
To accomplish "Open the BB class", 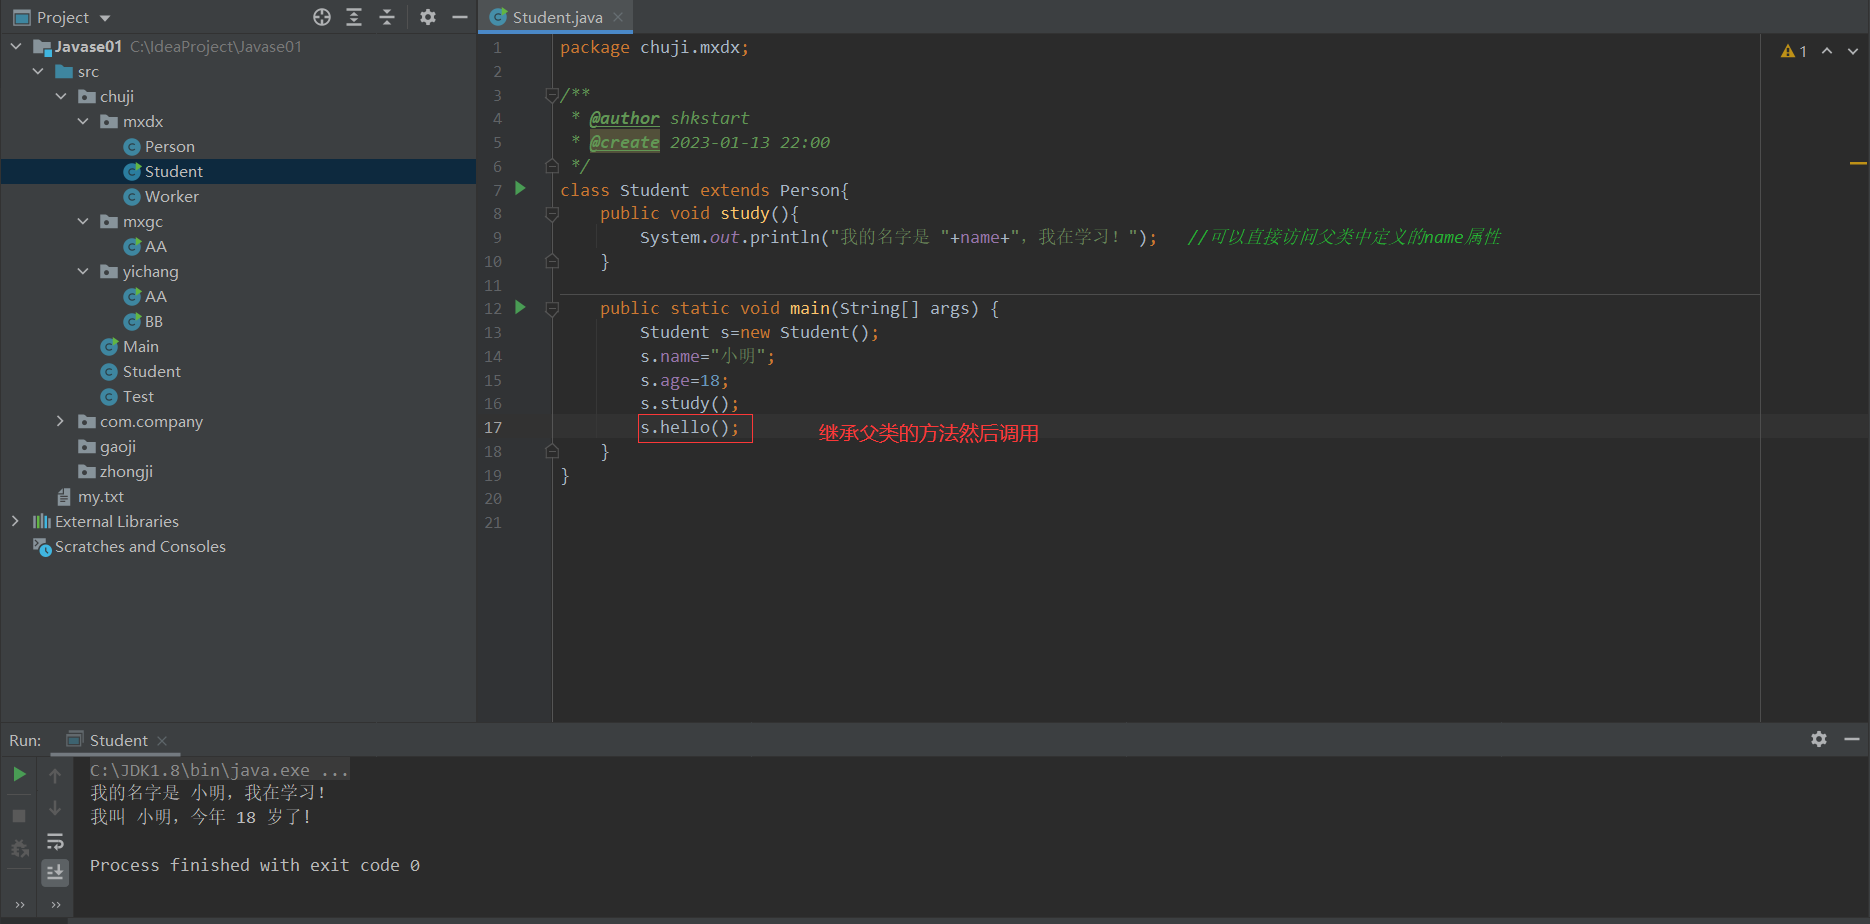I will click(x=143, y=321).
